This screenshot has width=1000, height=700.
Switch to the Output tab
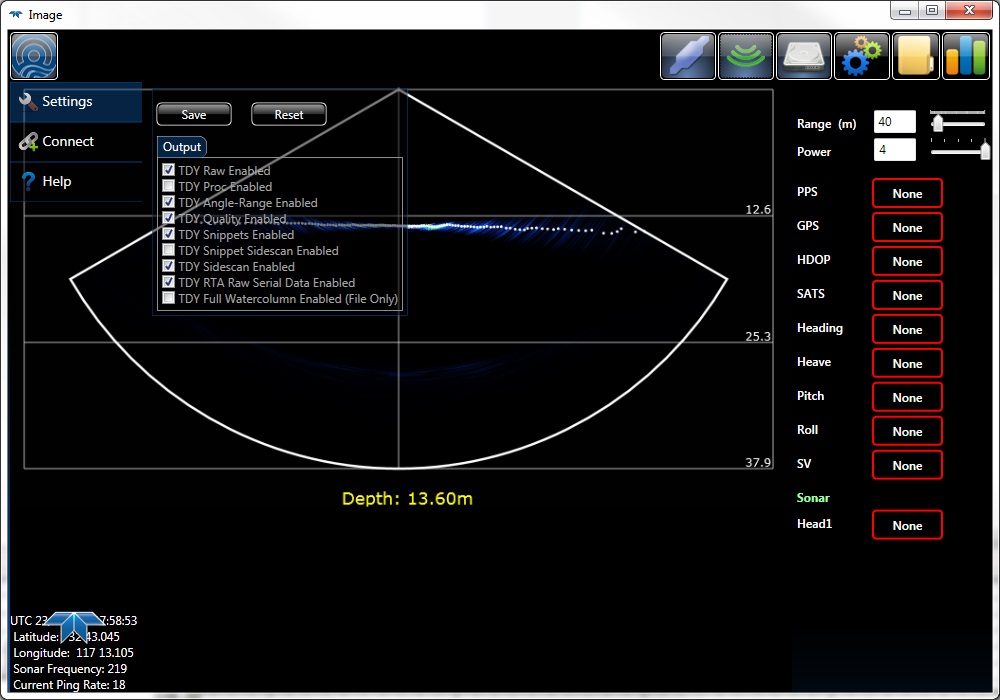coord(182,147)
